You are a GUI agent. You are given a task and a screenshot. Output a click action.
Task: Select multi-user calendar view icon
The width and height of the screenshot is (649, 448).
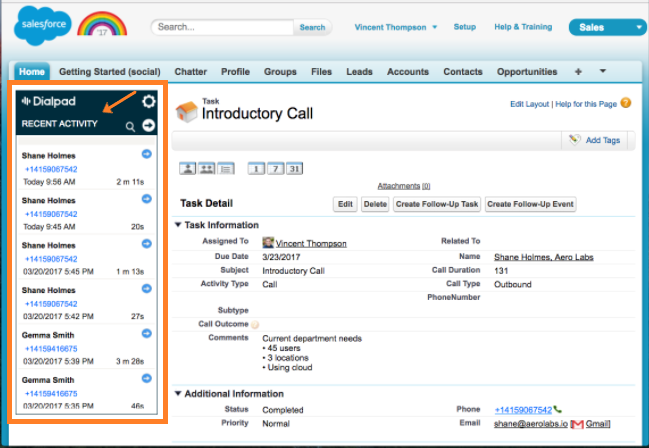207,169
